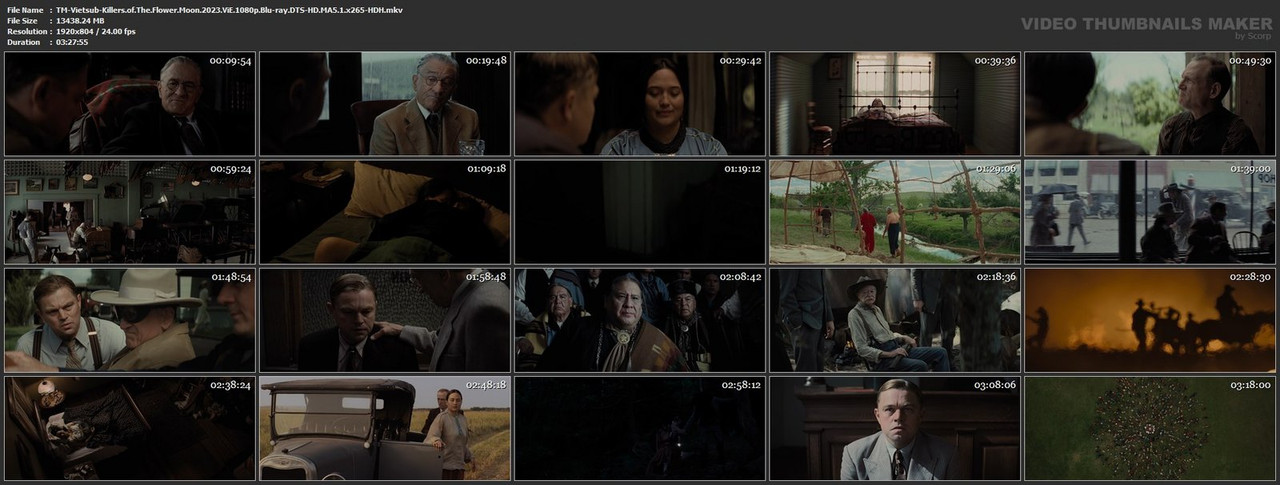
Task: Select the thumbnail at 00:19:48
Action: [385, 103]
